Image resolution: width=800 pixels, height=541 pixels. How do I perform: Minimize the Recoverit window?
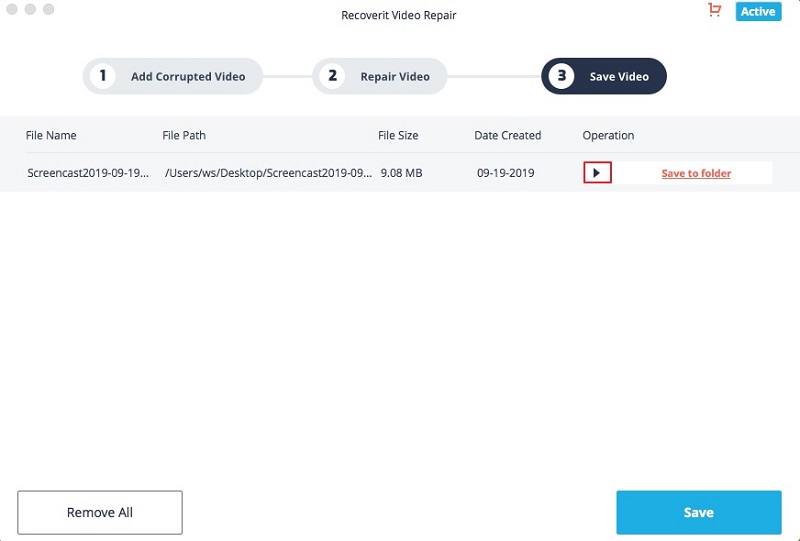point(30,9)
